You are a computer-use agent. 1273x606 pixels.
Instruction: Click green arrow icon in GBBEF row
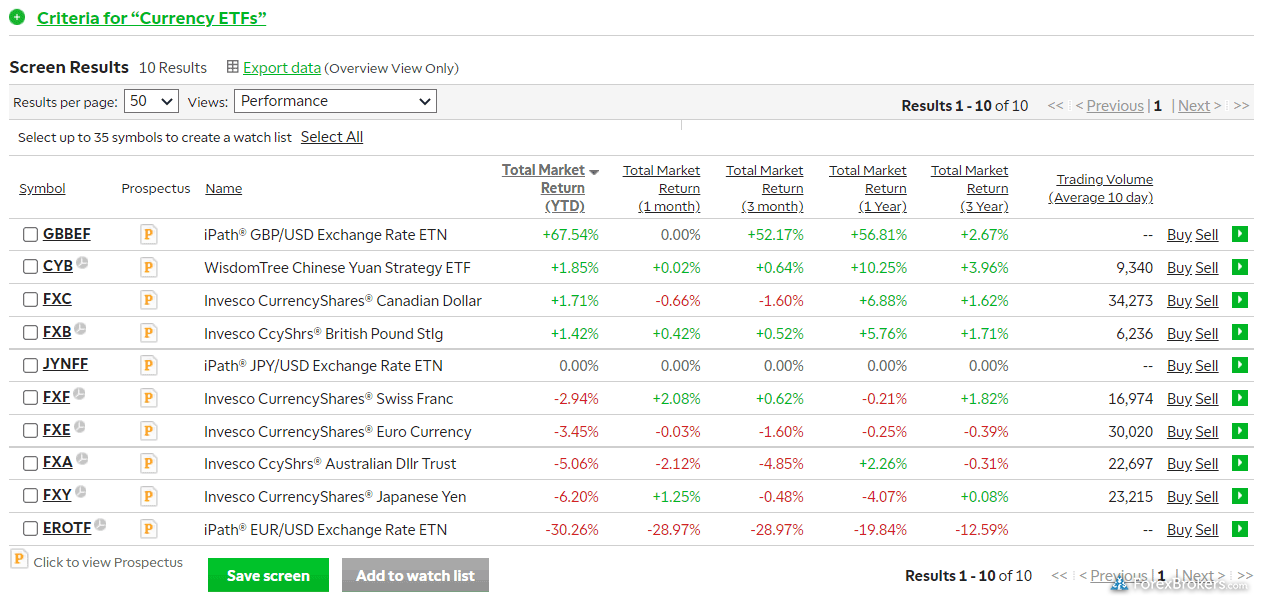tap(1240, 234)
